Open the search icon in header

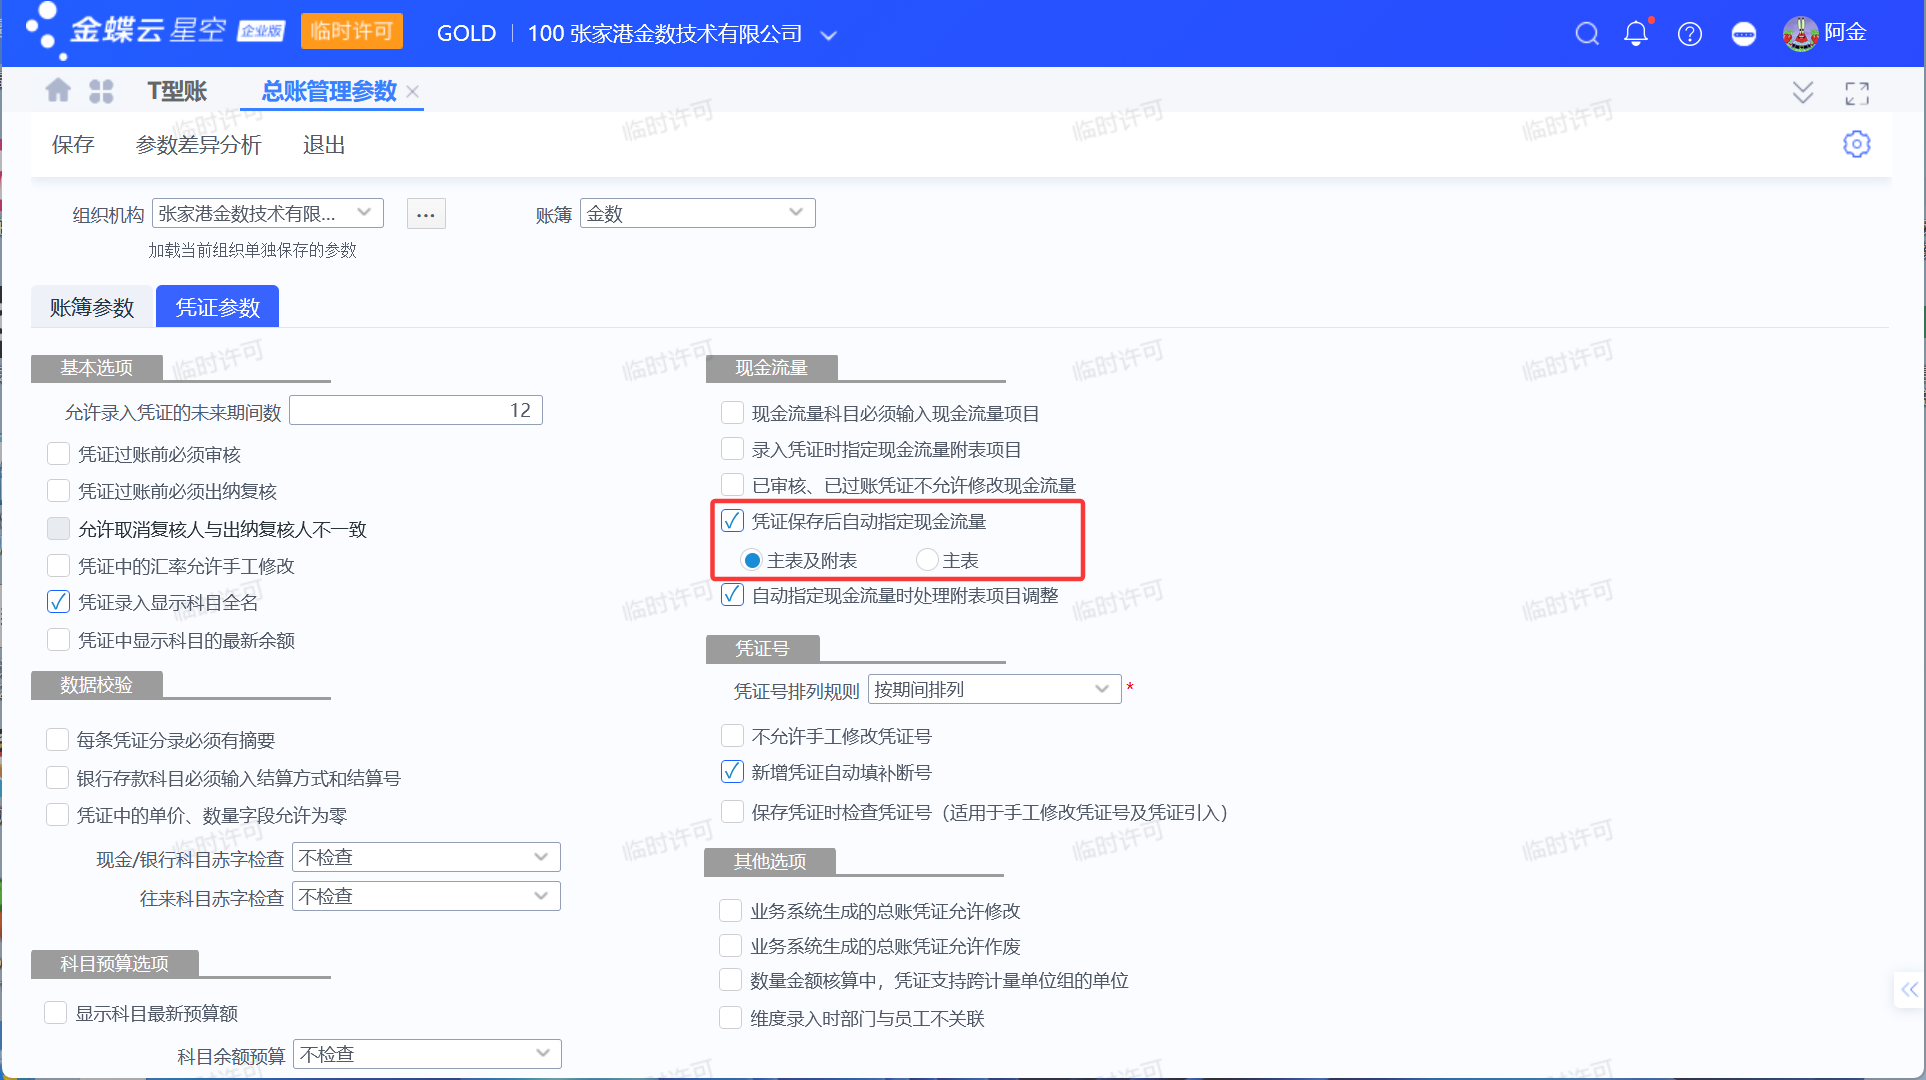[x=1586, y=34]
